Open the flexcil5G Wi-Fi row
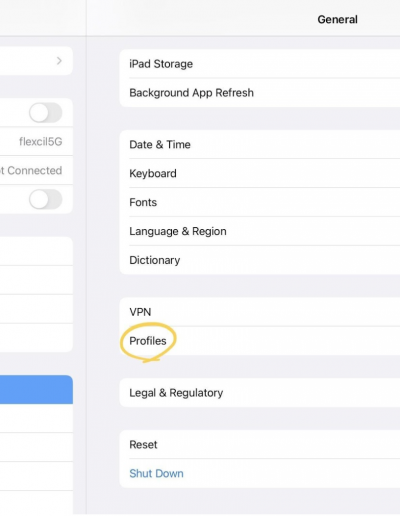 point(36,141)
